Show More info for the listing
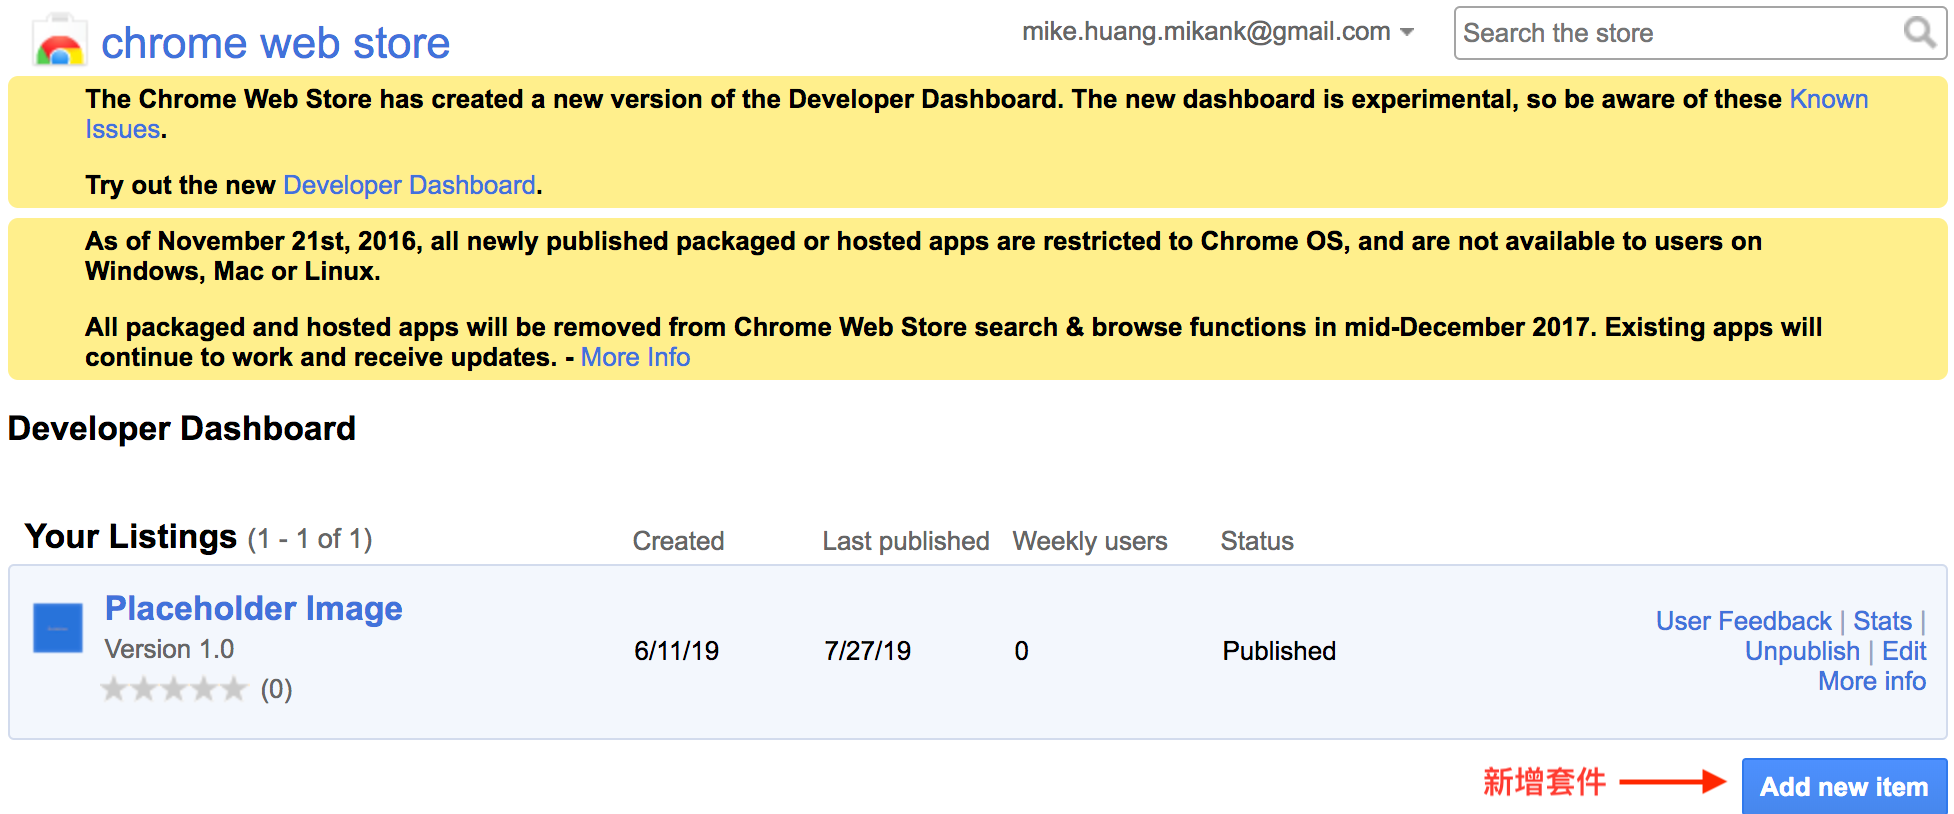The height and width of the screenshot is (814, 1954). click(x=1872, y=681)
